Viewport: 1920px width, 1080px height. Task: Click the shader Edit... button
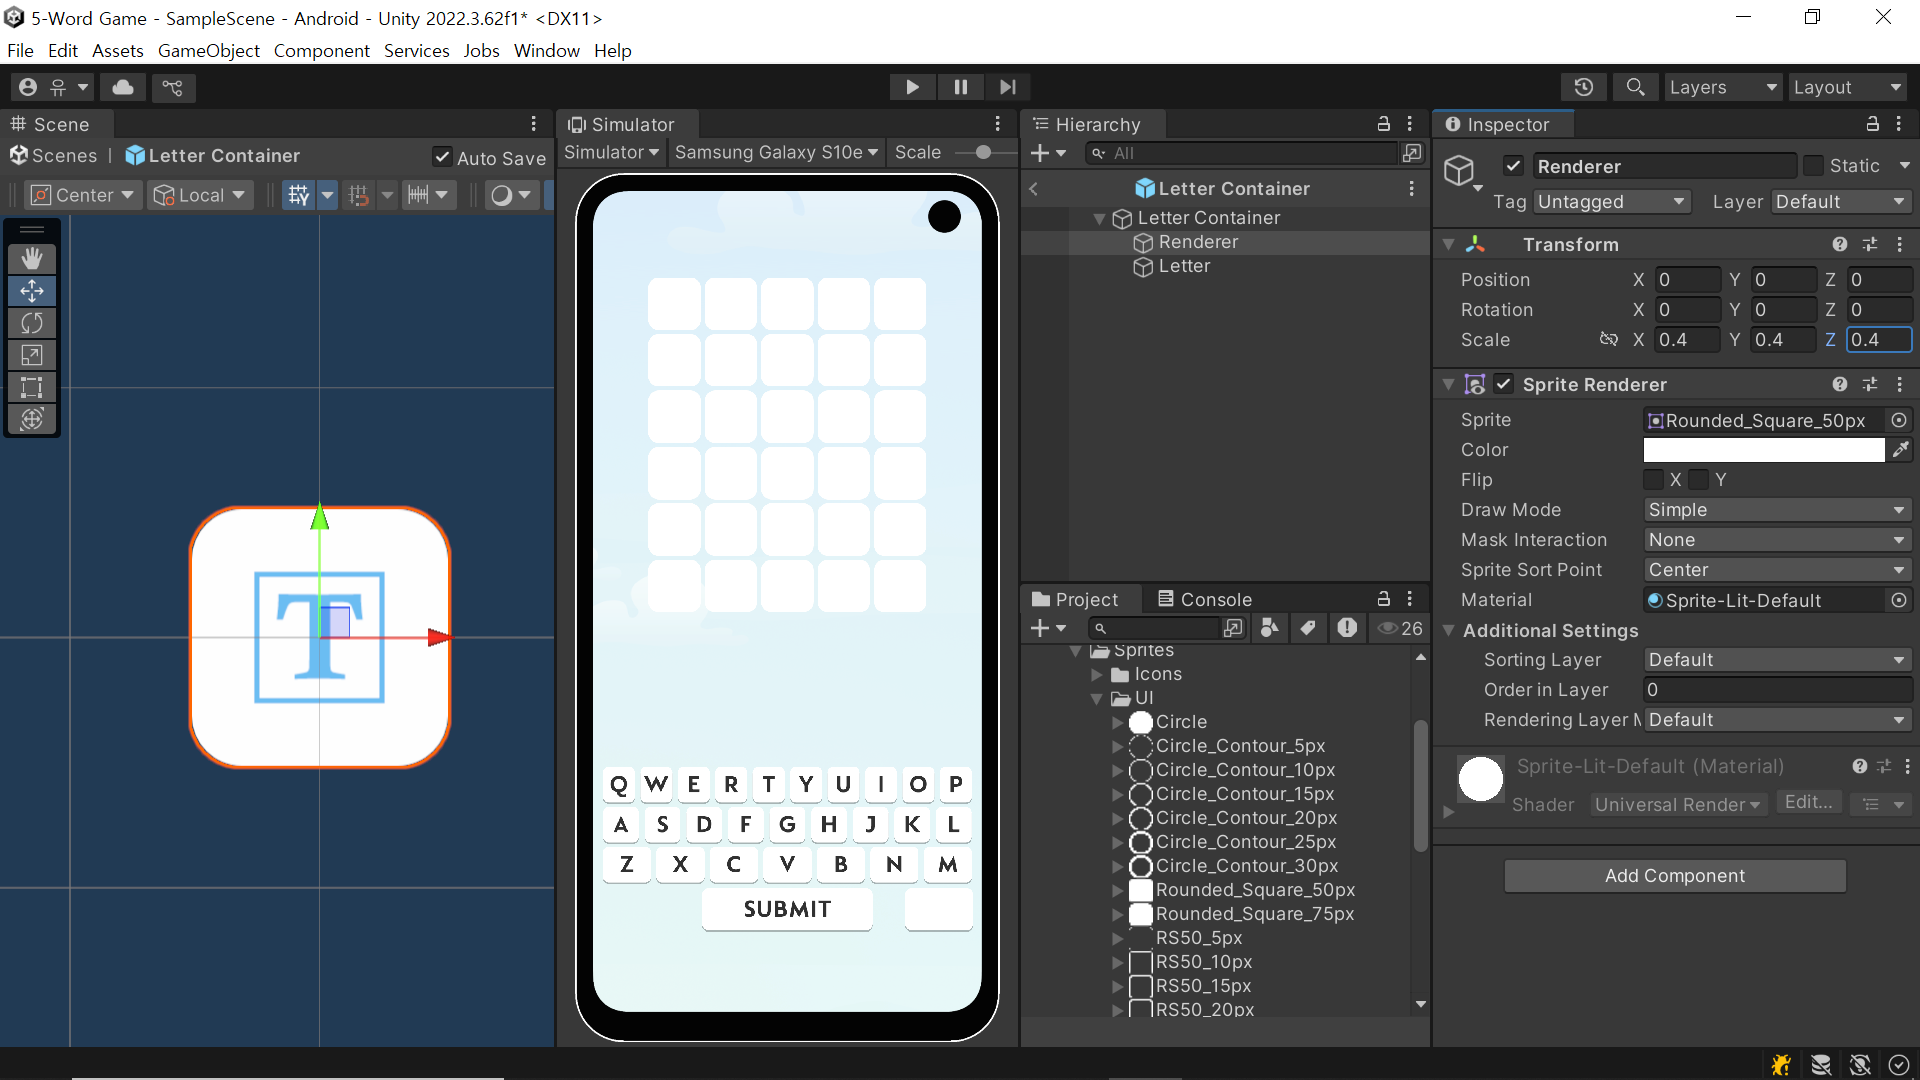[1808, 803]
